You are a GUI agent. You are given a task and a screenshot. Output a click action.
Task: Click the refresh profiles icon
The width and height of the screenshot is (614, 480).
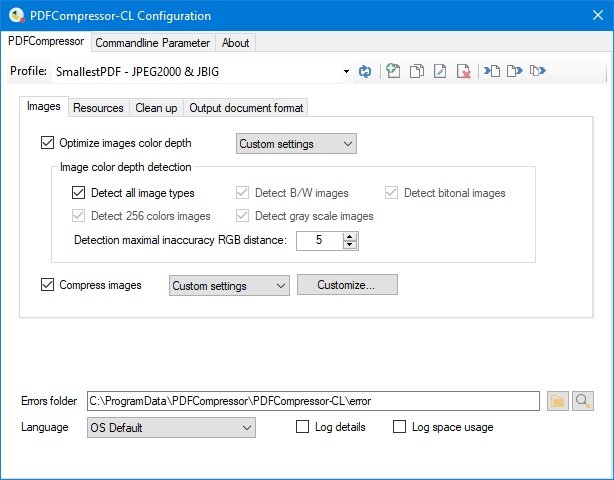[x=366, y=71]
